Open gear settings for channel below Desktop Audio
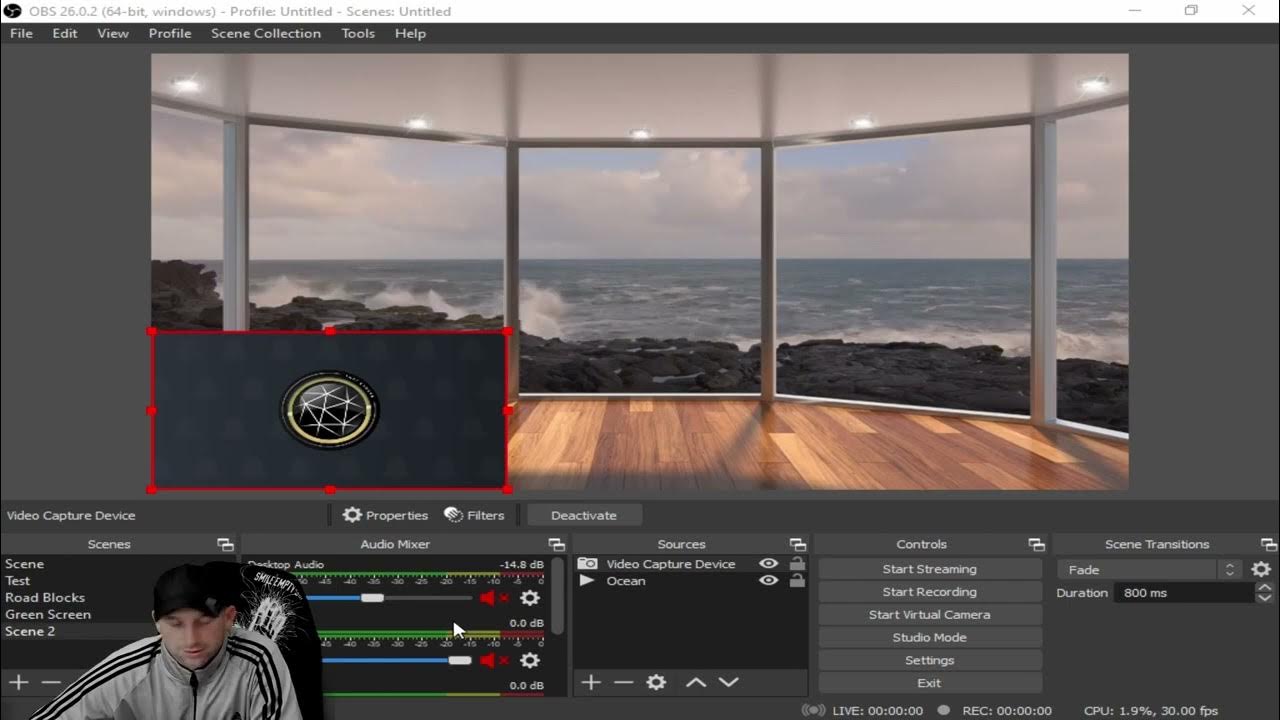 (x=530, y=660)
